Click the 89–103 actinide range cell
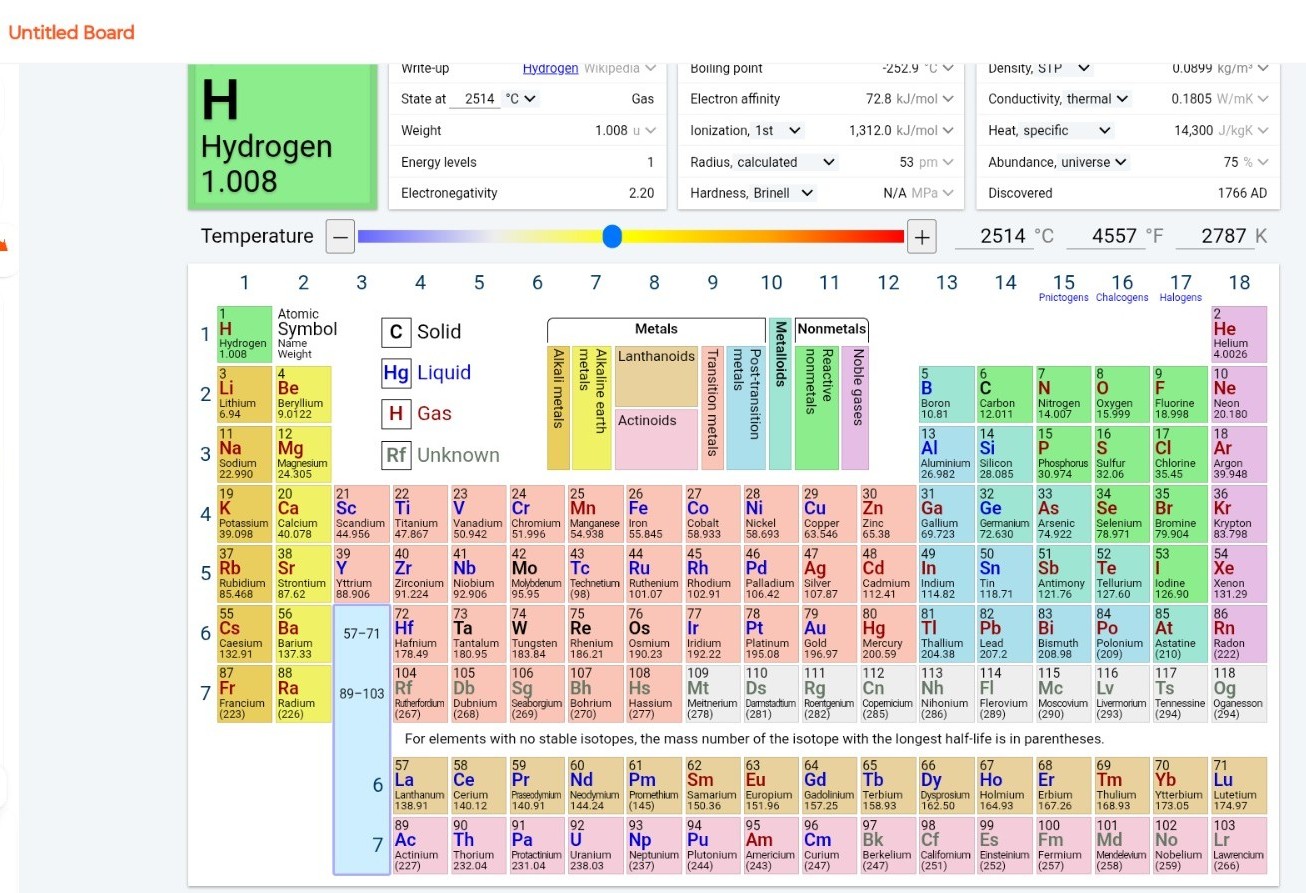The image size is (1306, 893). pos(361,694)
